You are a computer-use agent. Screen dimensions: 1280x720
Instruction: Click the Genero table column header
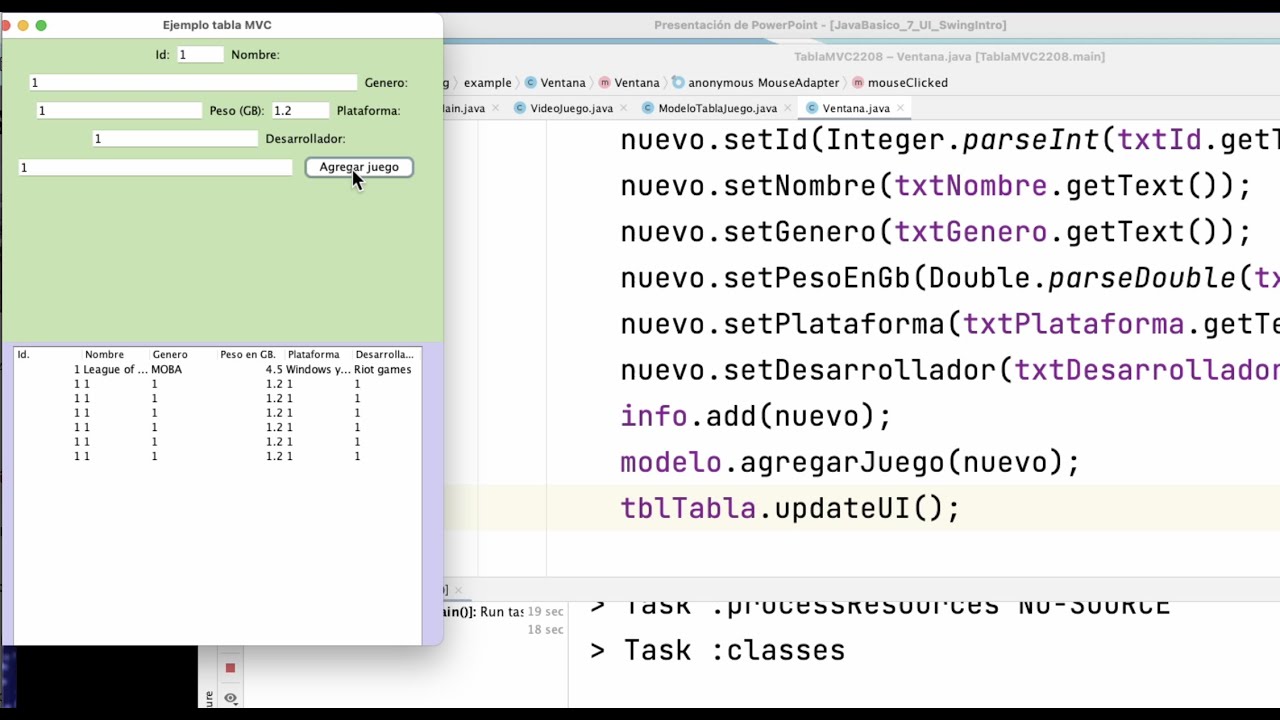tap(183, 354)
